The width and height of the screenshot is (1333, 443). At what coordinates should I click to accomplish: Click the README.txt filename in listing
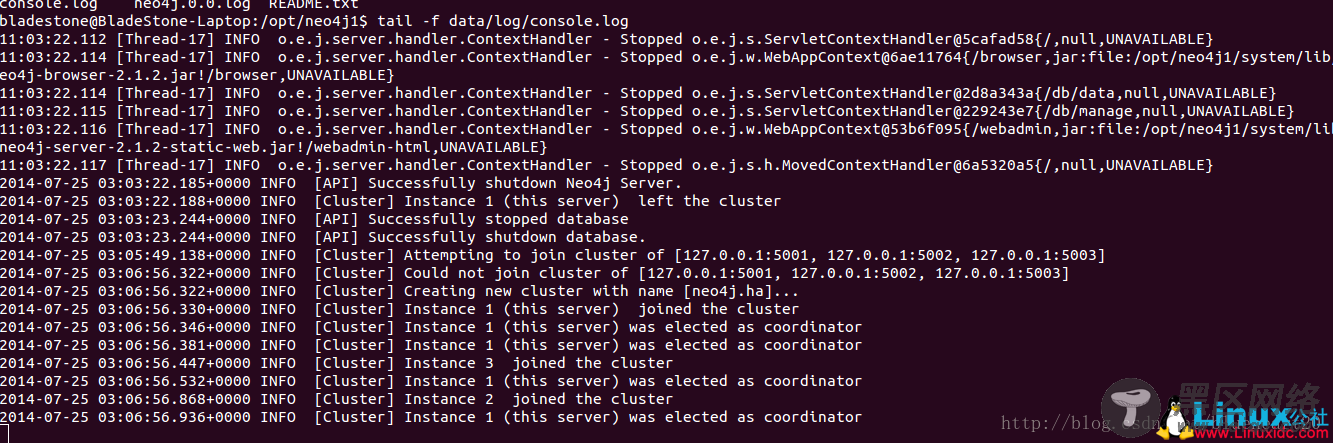tap(313, 4)
